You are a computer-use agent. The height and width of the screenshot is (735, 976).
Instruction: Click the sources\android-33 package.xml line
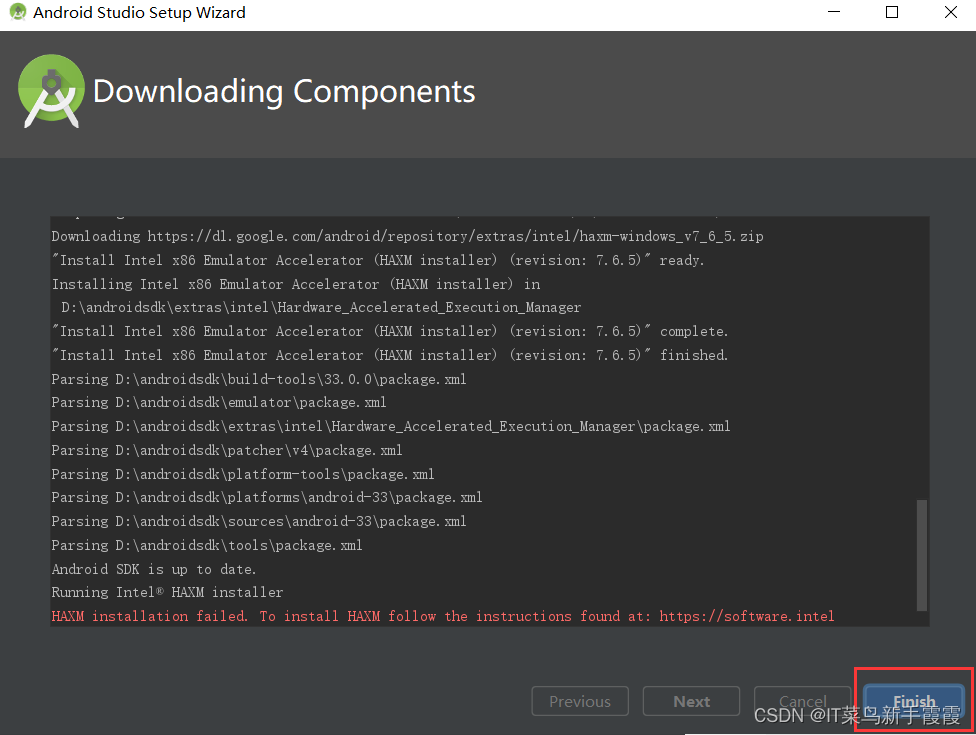point(258,521)
